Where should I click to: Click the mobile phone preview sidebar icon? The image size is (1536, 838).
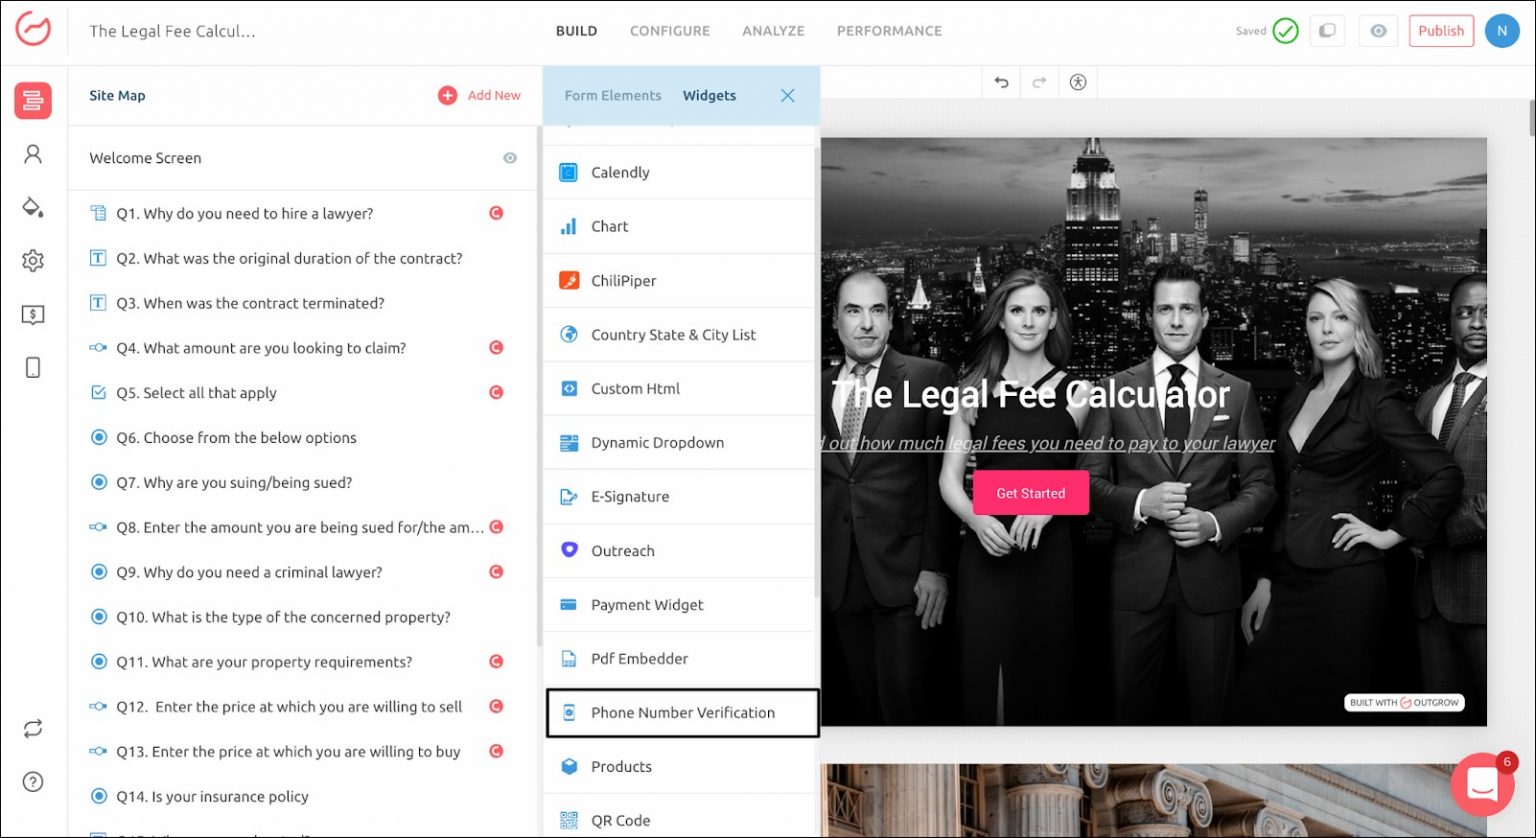click(x=33, y=368)
